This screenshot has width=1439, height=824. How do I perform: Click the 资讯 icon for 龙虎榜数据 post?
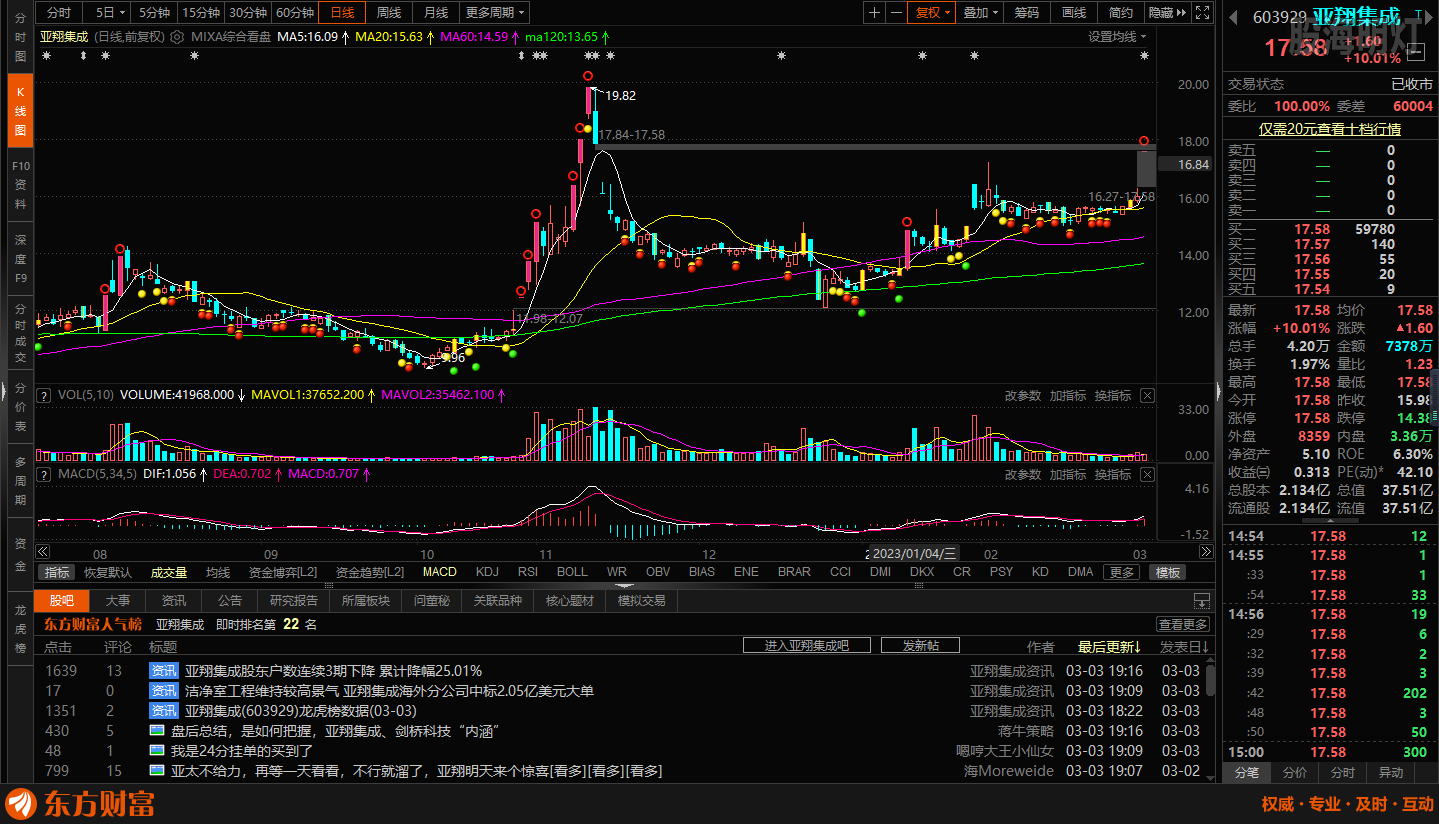(163, 711)
